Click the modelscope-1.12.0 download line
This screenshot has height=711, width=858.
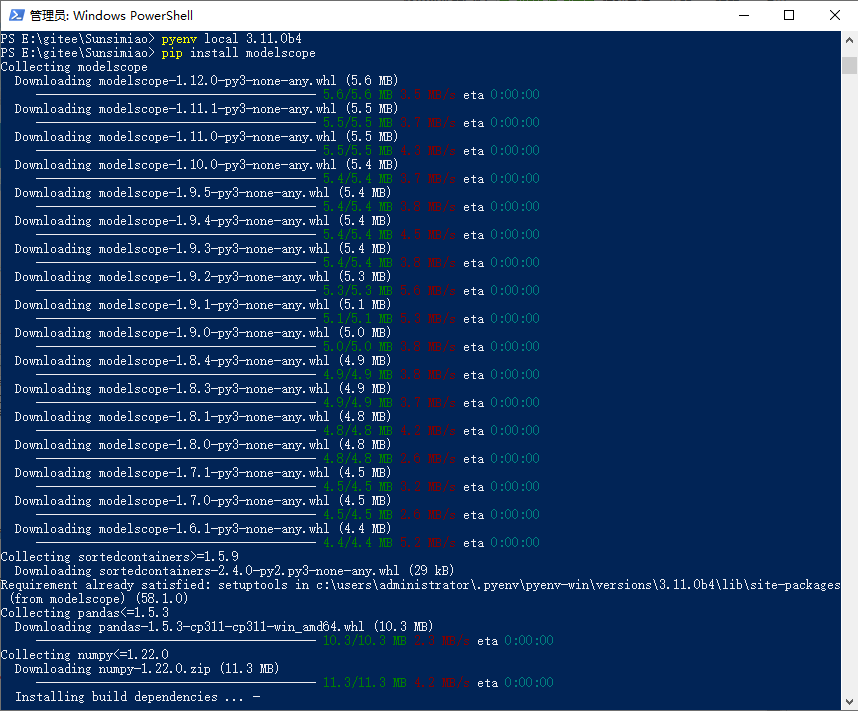tap(206, 81)
